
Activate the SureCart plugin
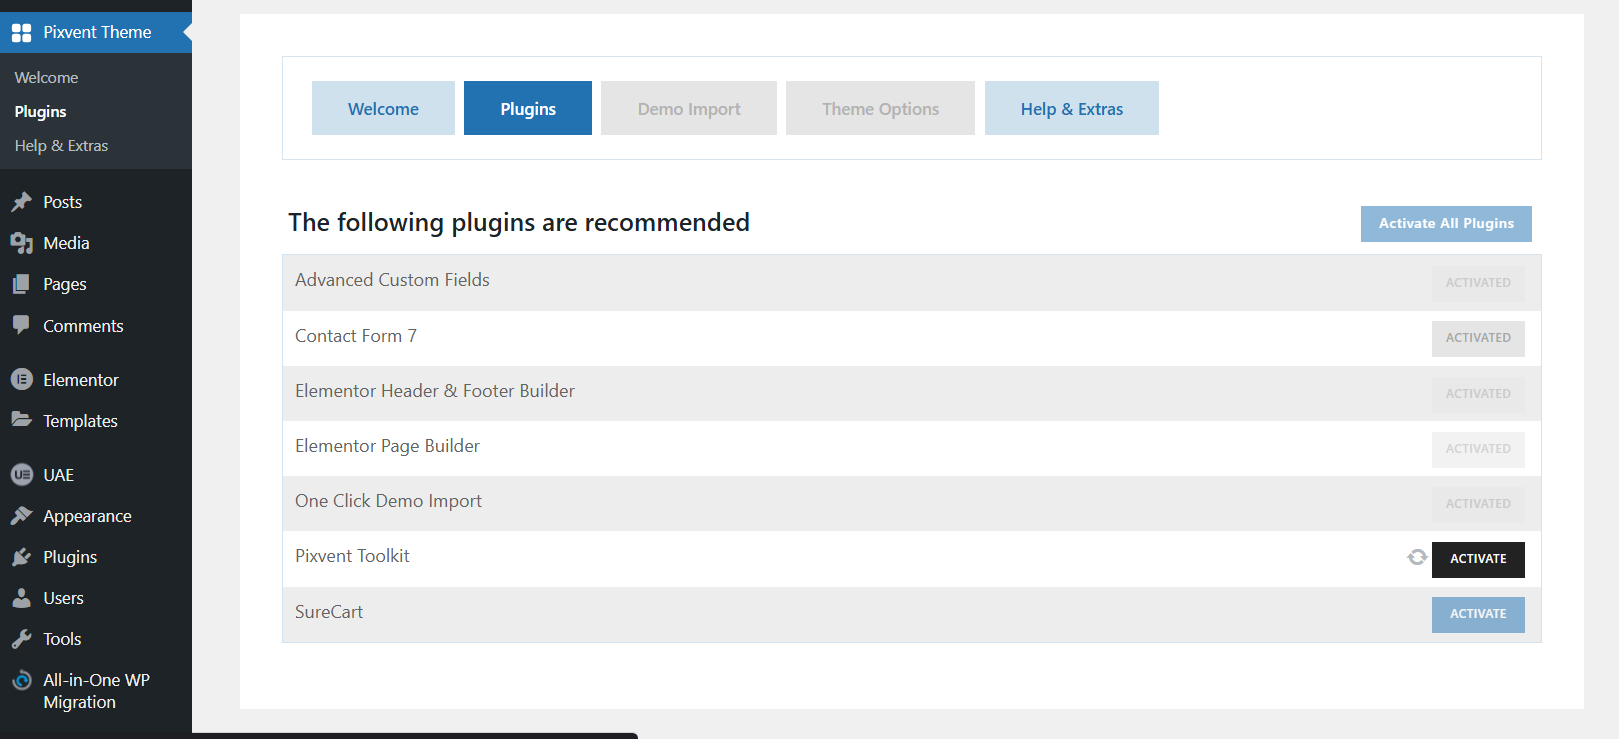[1477, 614]
